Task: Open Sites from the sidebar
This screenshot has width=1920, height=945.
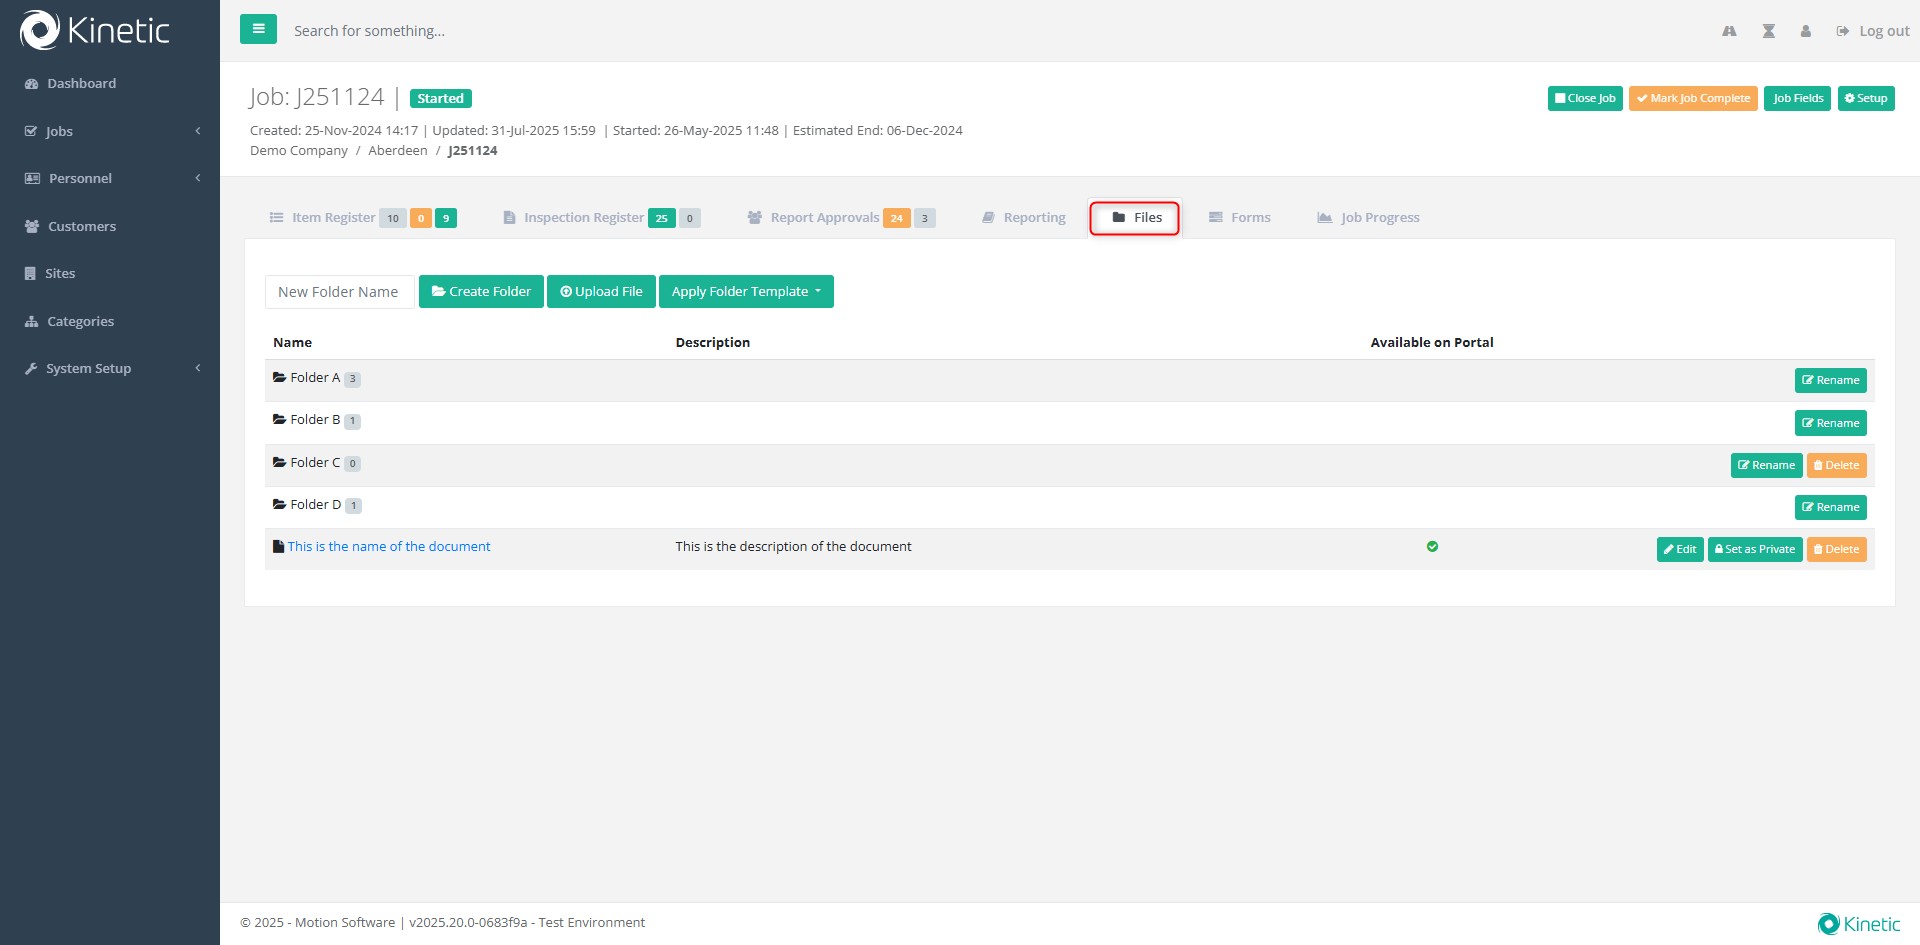Action: click(50, 273)
